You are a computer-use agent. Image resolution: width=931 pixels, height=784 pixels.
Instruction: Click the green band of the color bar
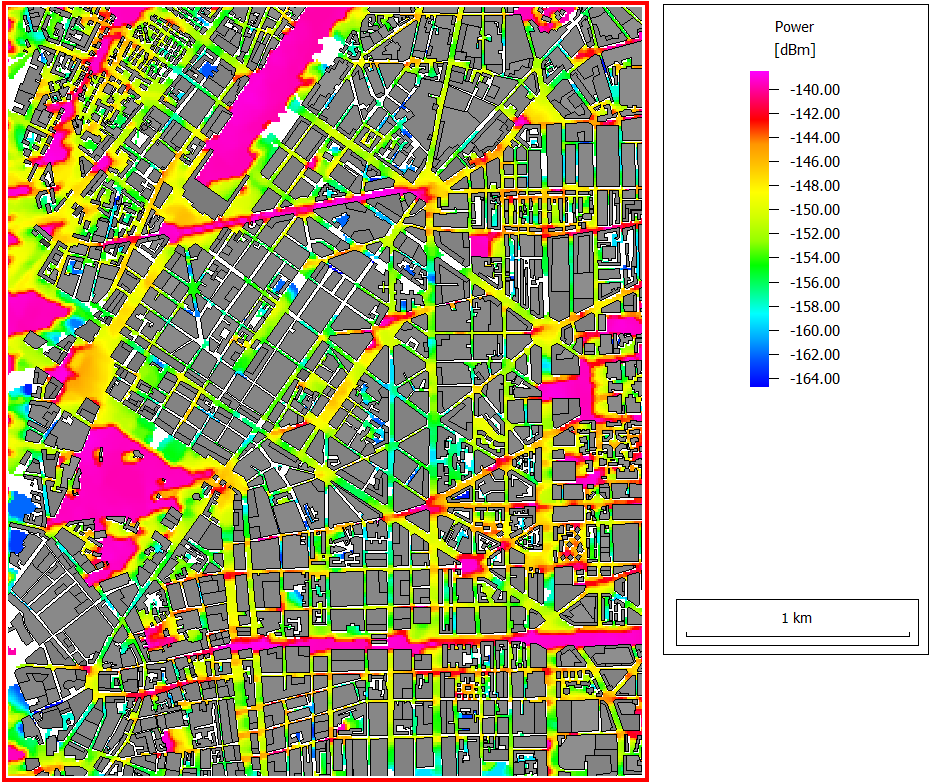click(760, 250)
